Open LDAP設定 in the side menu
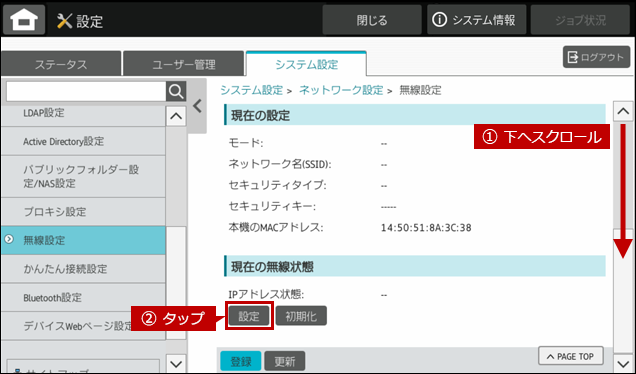The image size is (636, 374). (x=83, y=115)
